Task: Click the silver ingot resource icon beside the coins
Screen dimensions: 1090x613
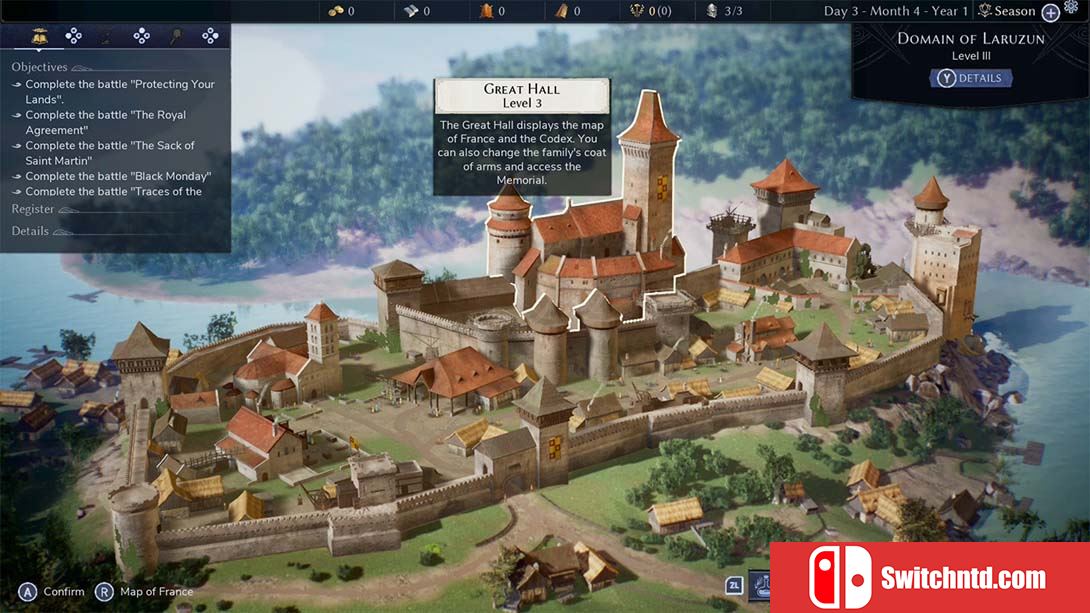Action: [x=412, y=11]
